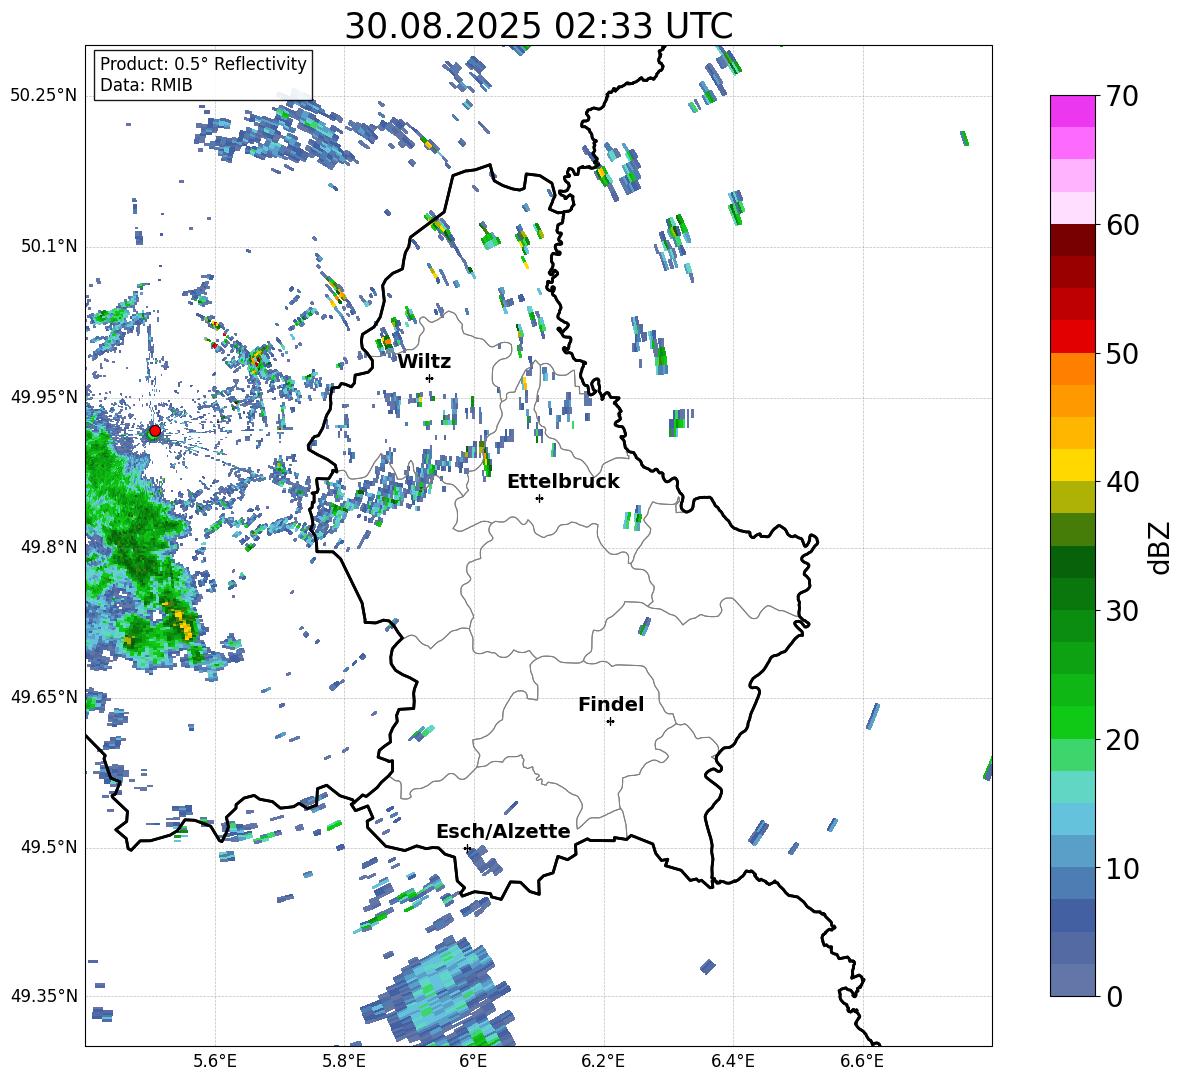Click the Findel station cross marker
The width and height of the screenshot is (1184, 1081).
(610, 722)
